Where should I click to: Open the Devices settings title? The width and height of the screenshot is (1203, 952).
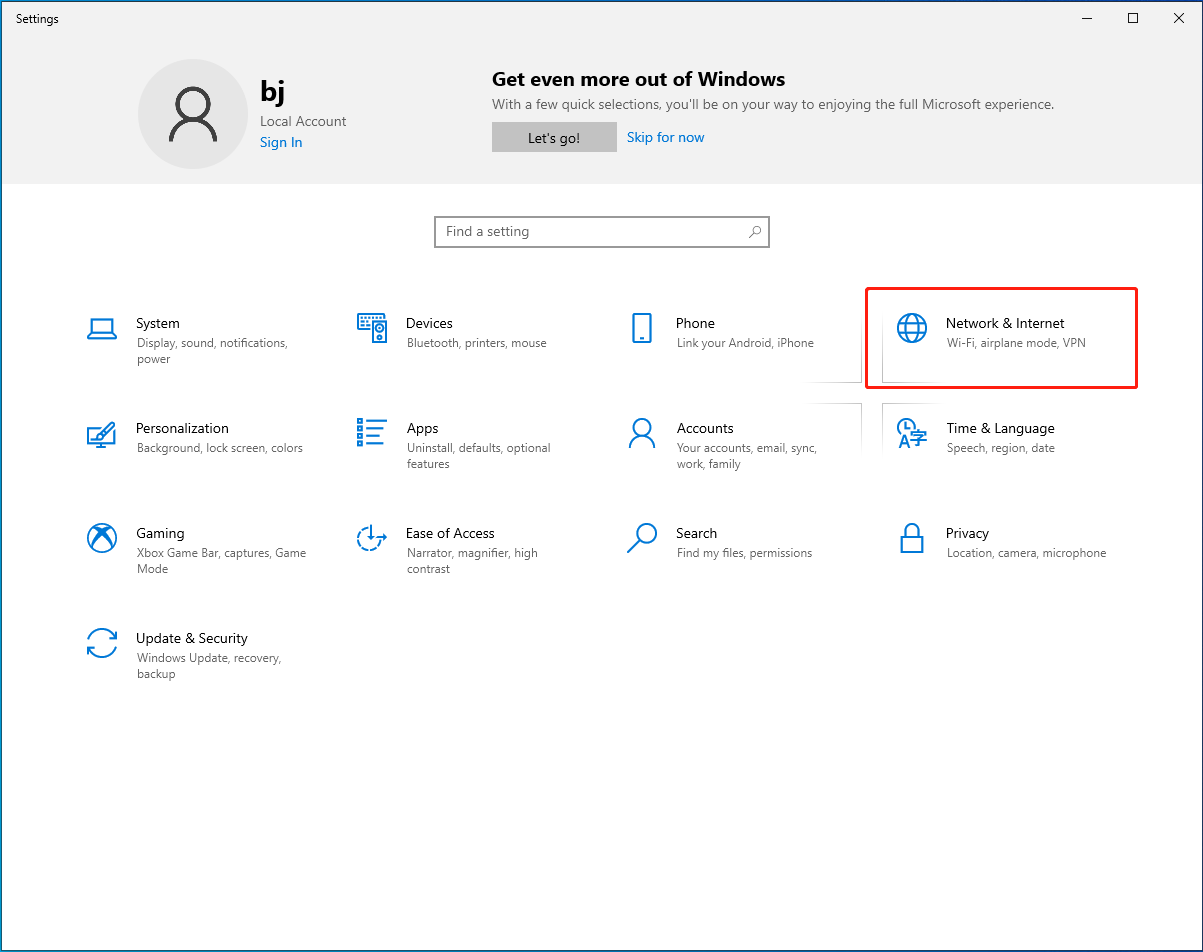pyautogui.click(x=430, y=324)
